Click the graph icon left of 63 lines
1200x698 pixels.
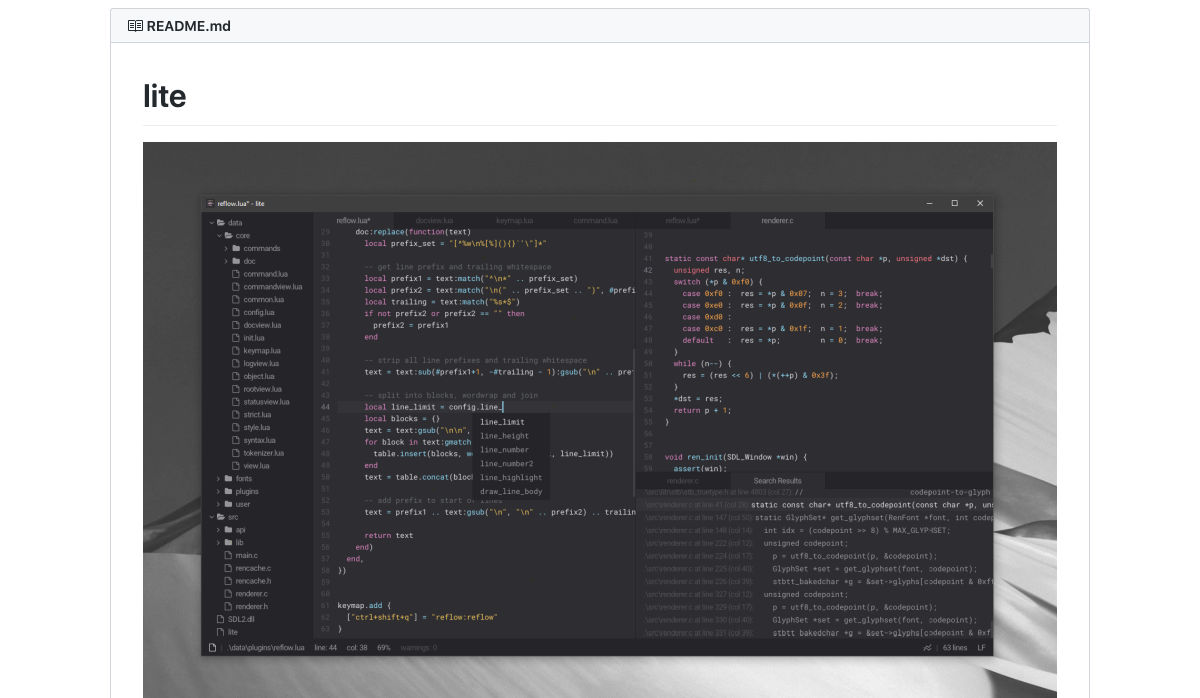[x=927, y=648]
